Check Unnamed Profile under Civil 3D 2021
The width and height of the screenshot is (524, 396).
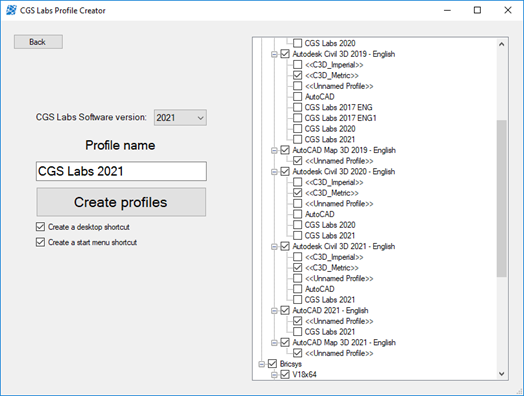(x=297, y=278)
